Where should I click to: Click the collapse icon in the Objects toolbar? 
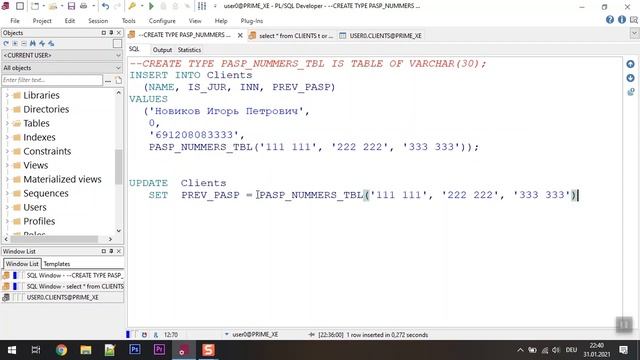click(x=24, y=43)
